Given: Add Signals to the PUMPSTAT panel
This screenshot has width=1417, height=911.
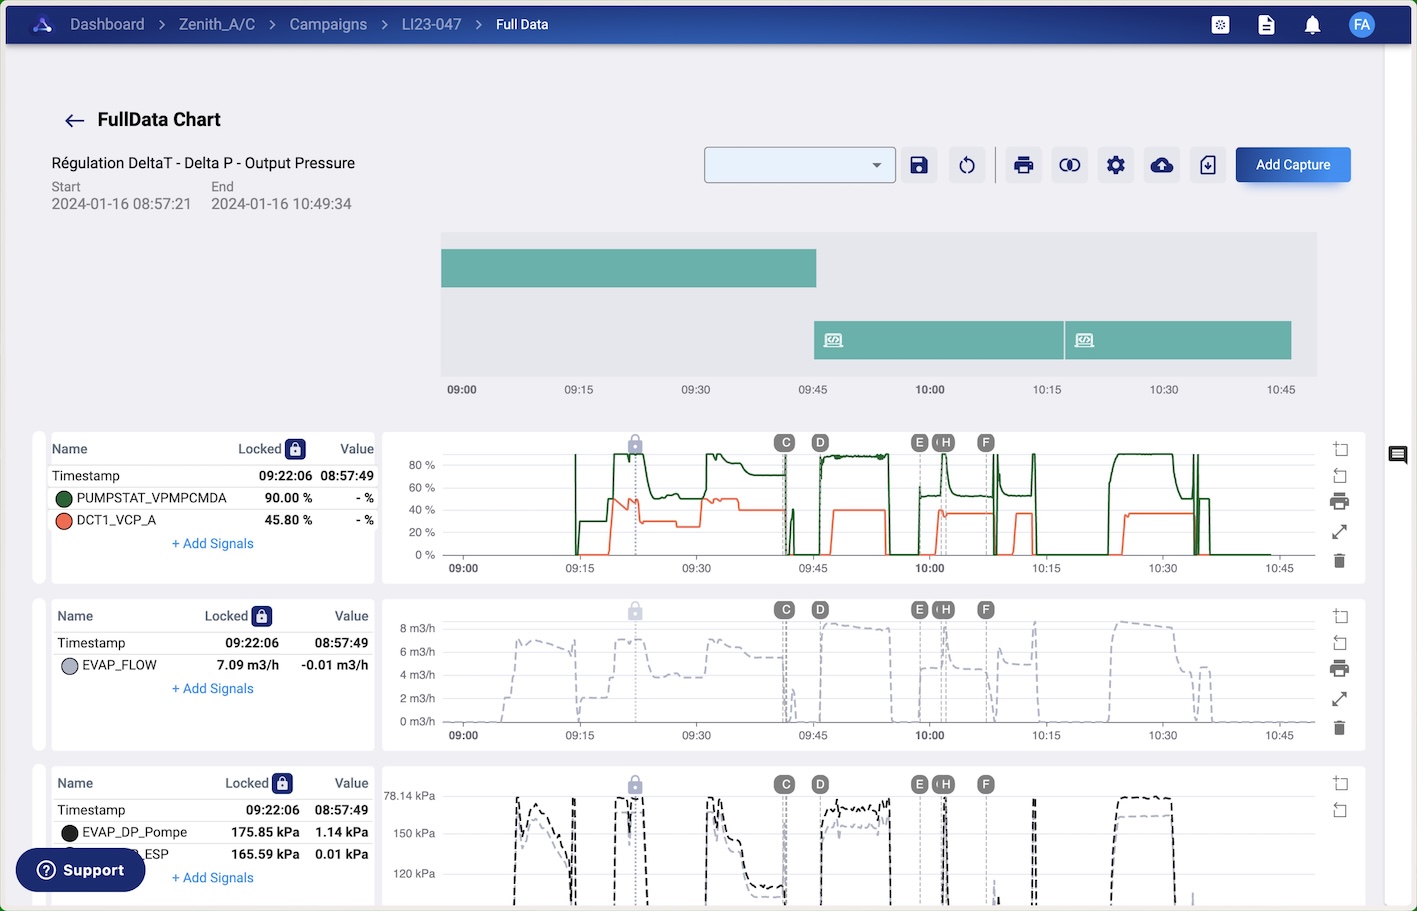Looking at the screenshot, I should 212,544.
